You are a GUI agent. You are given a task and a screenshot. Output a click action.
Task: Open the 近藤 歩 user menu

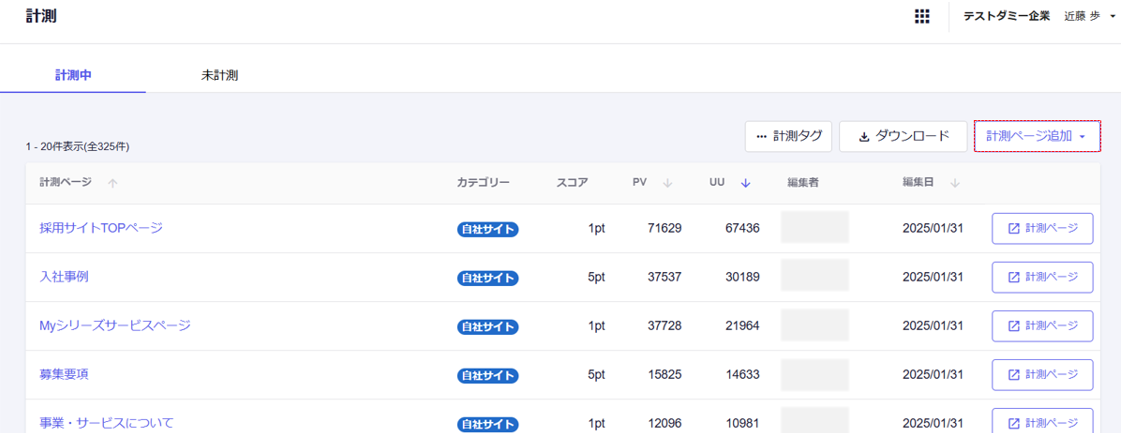1089,16
